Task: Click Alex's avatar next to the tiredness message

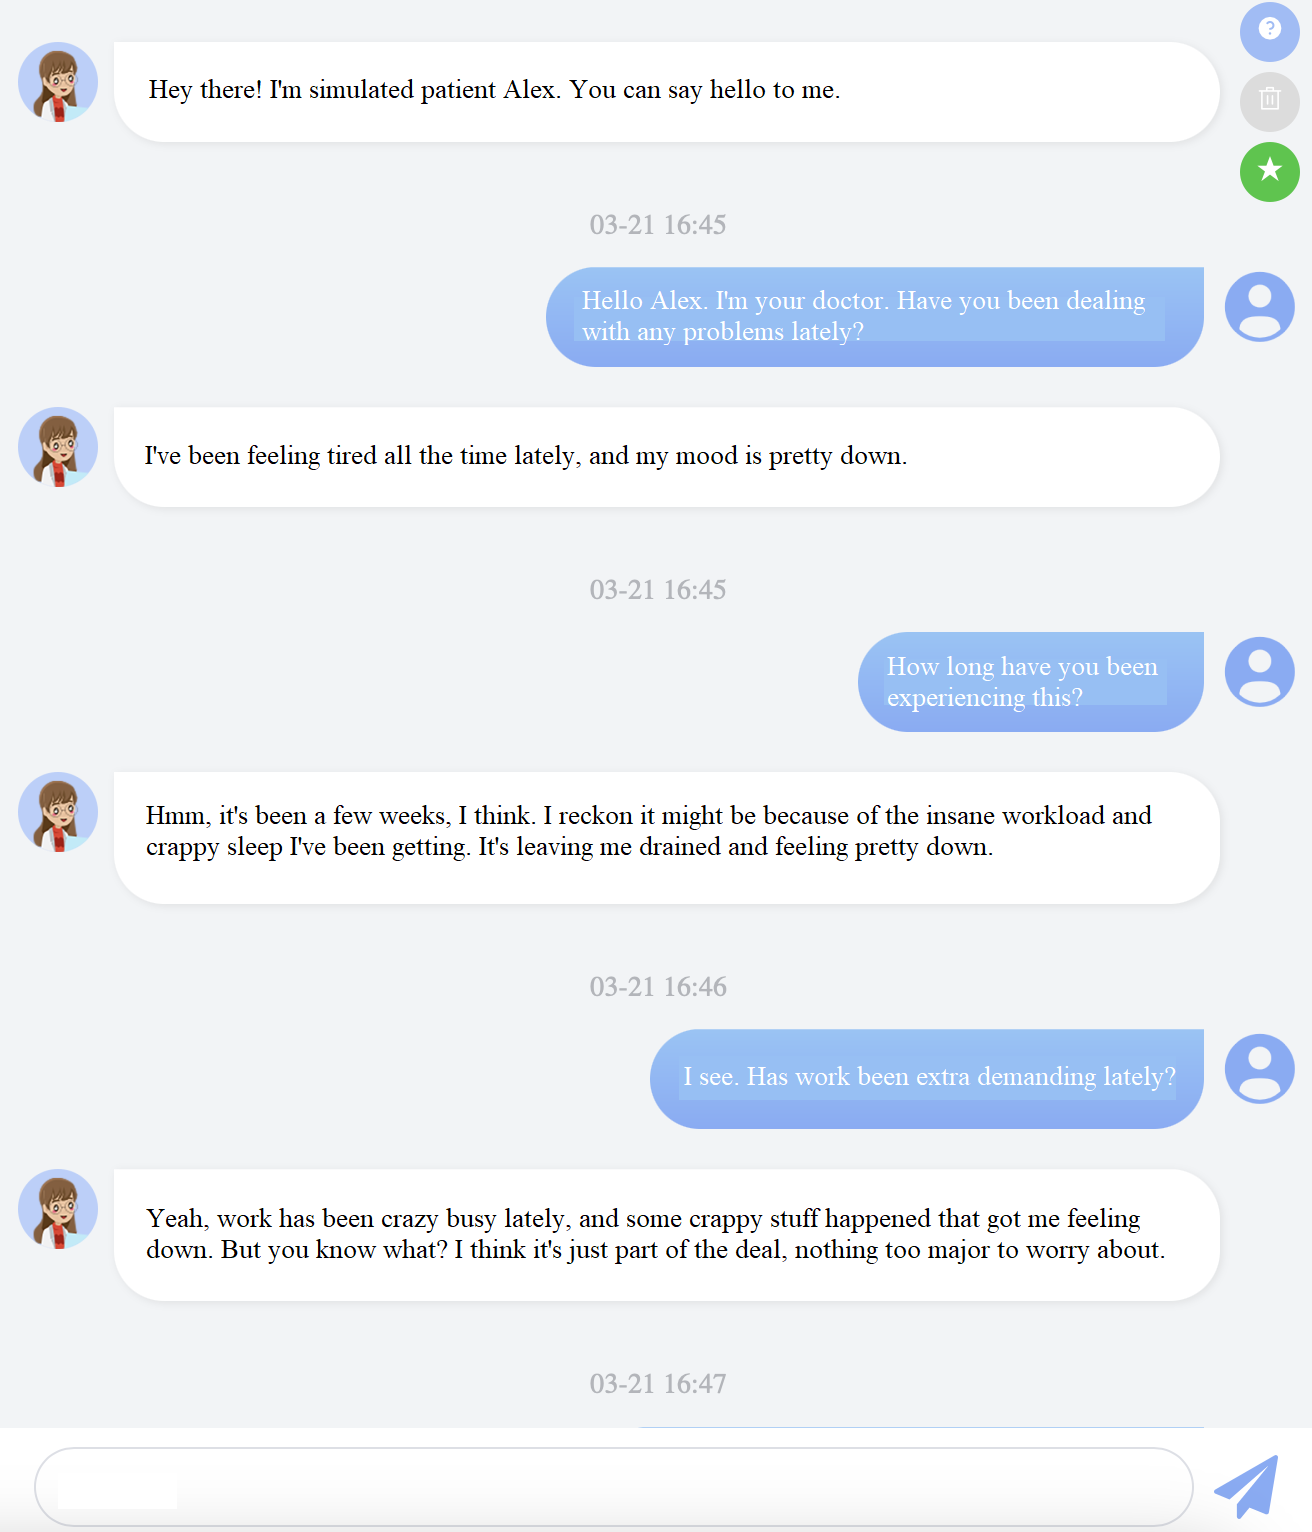Action: pos(57,448)
